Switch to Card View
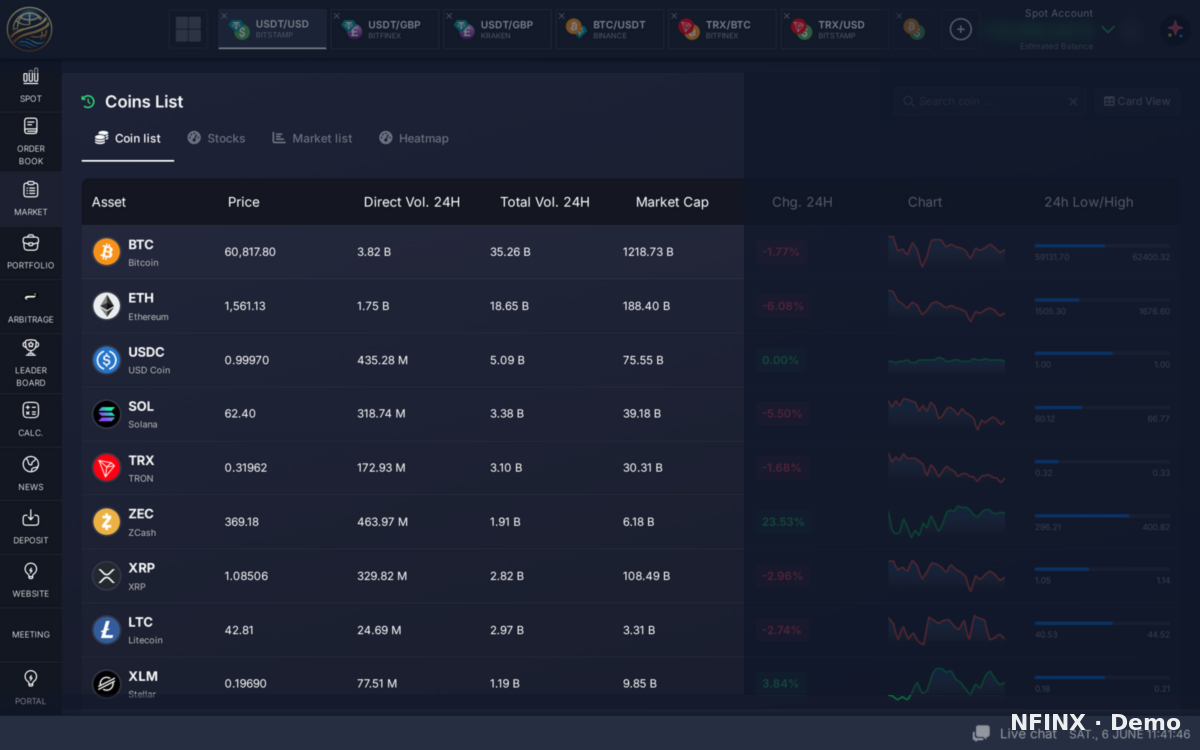 pos(1137,101)
